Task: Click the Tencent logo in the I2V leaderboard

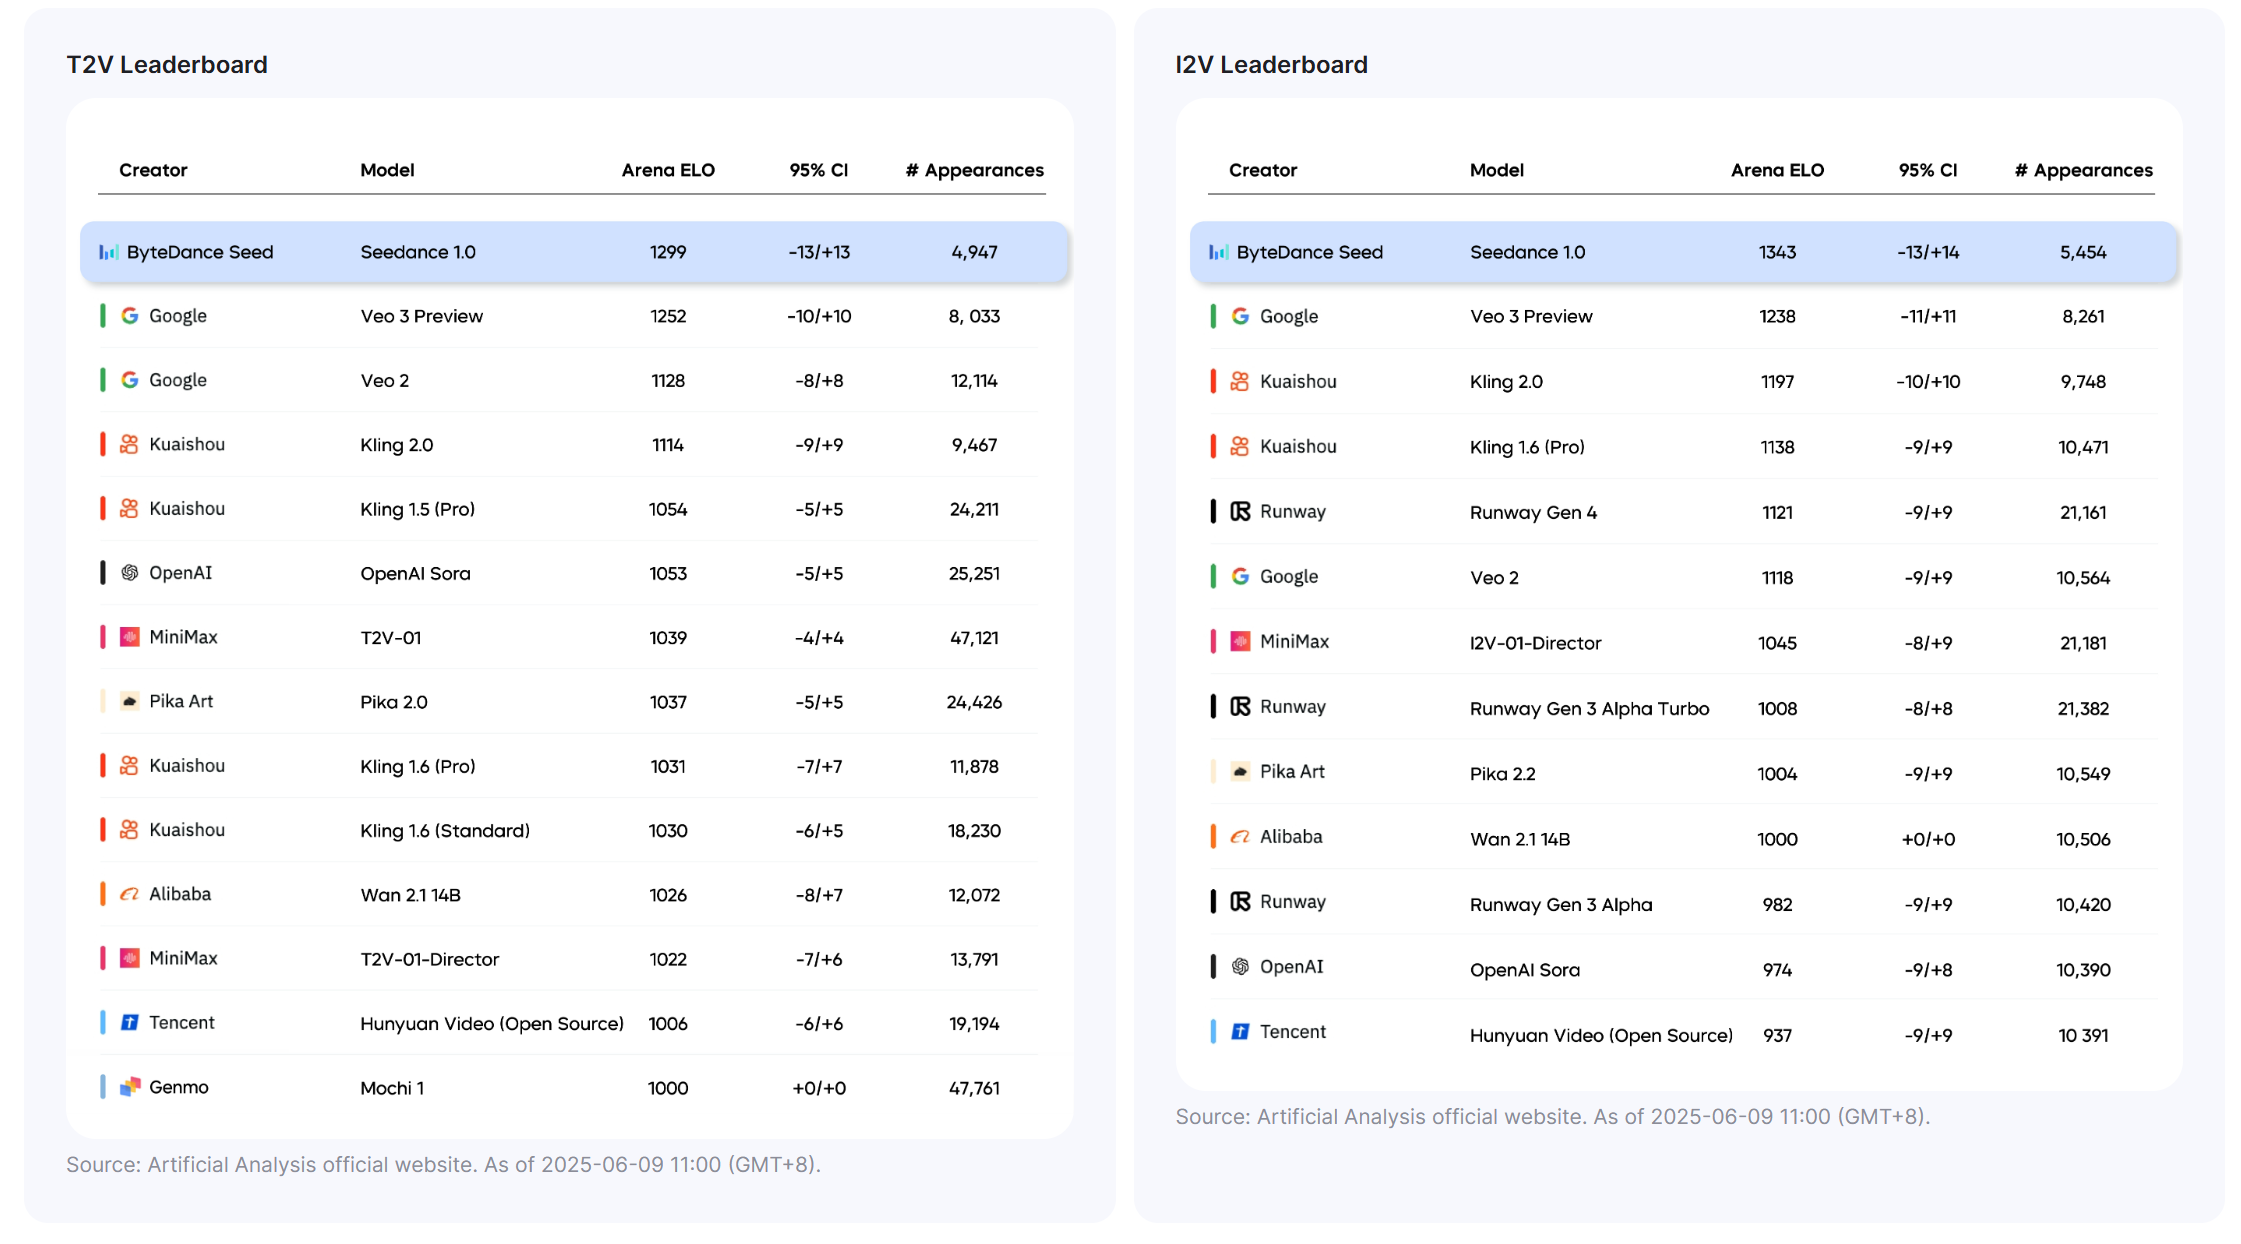Action: click(x=1240, y=1031)
